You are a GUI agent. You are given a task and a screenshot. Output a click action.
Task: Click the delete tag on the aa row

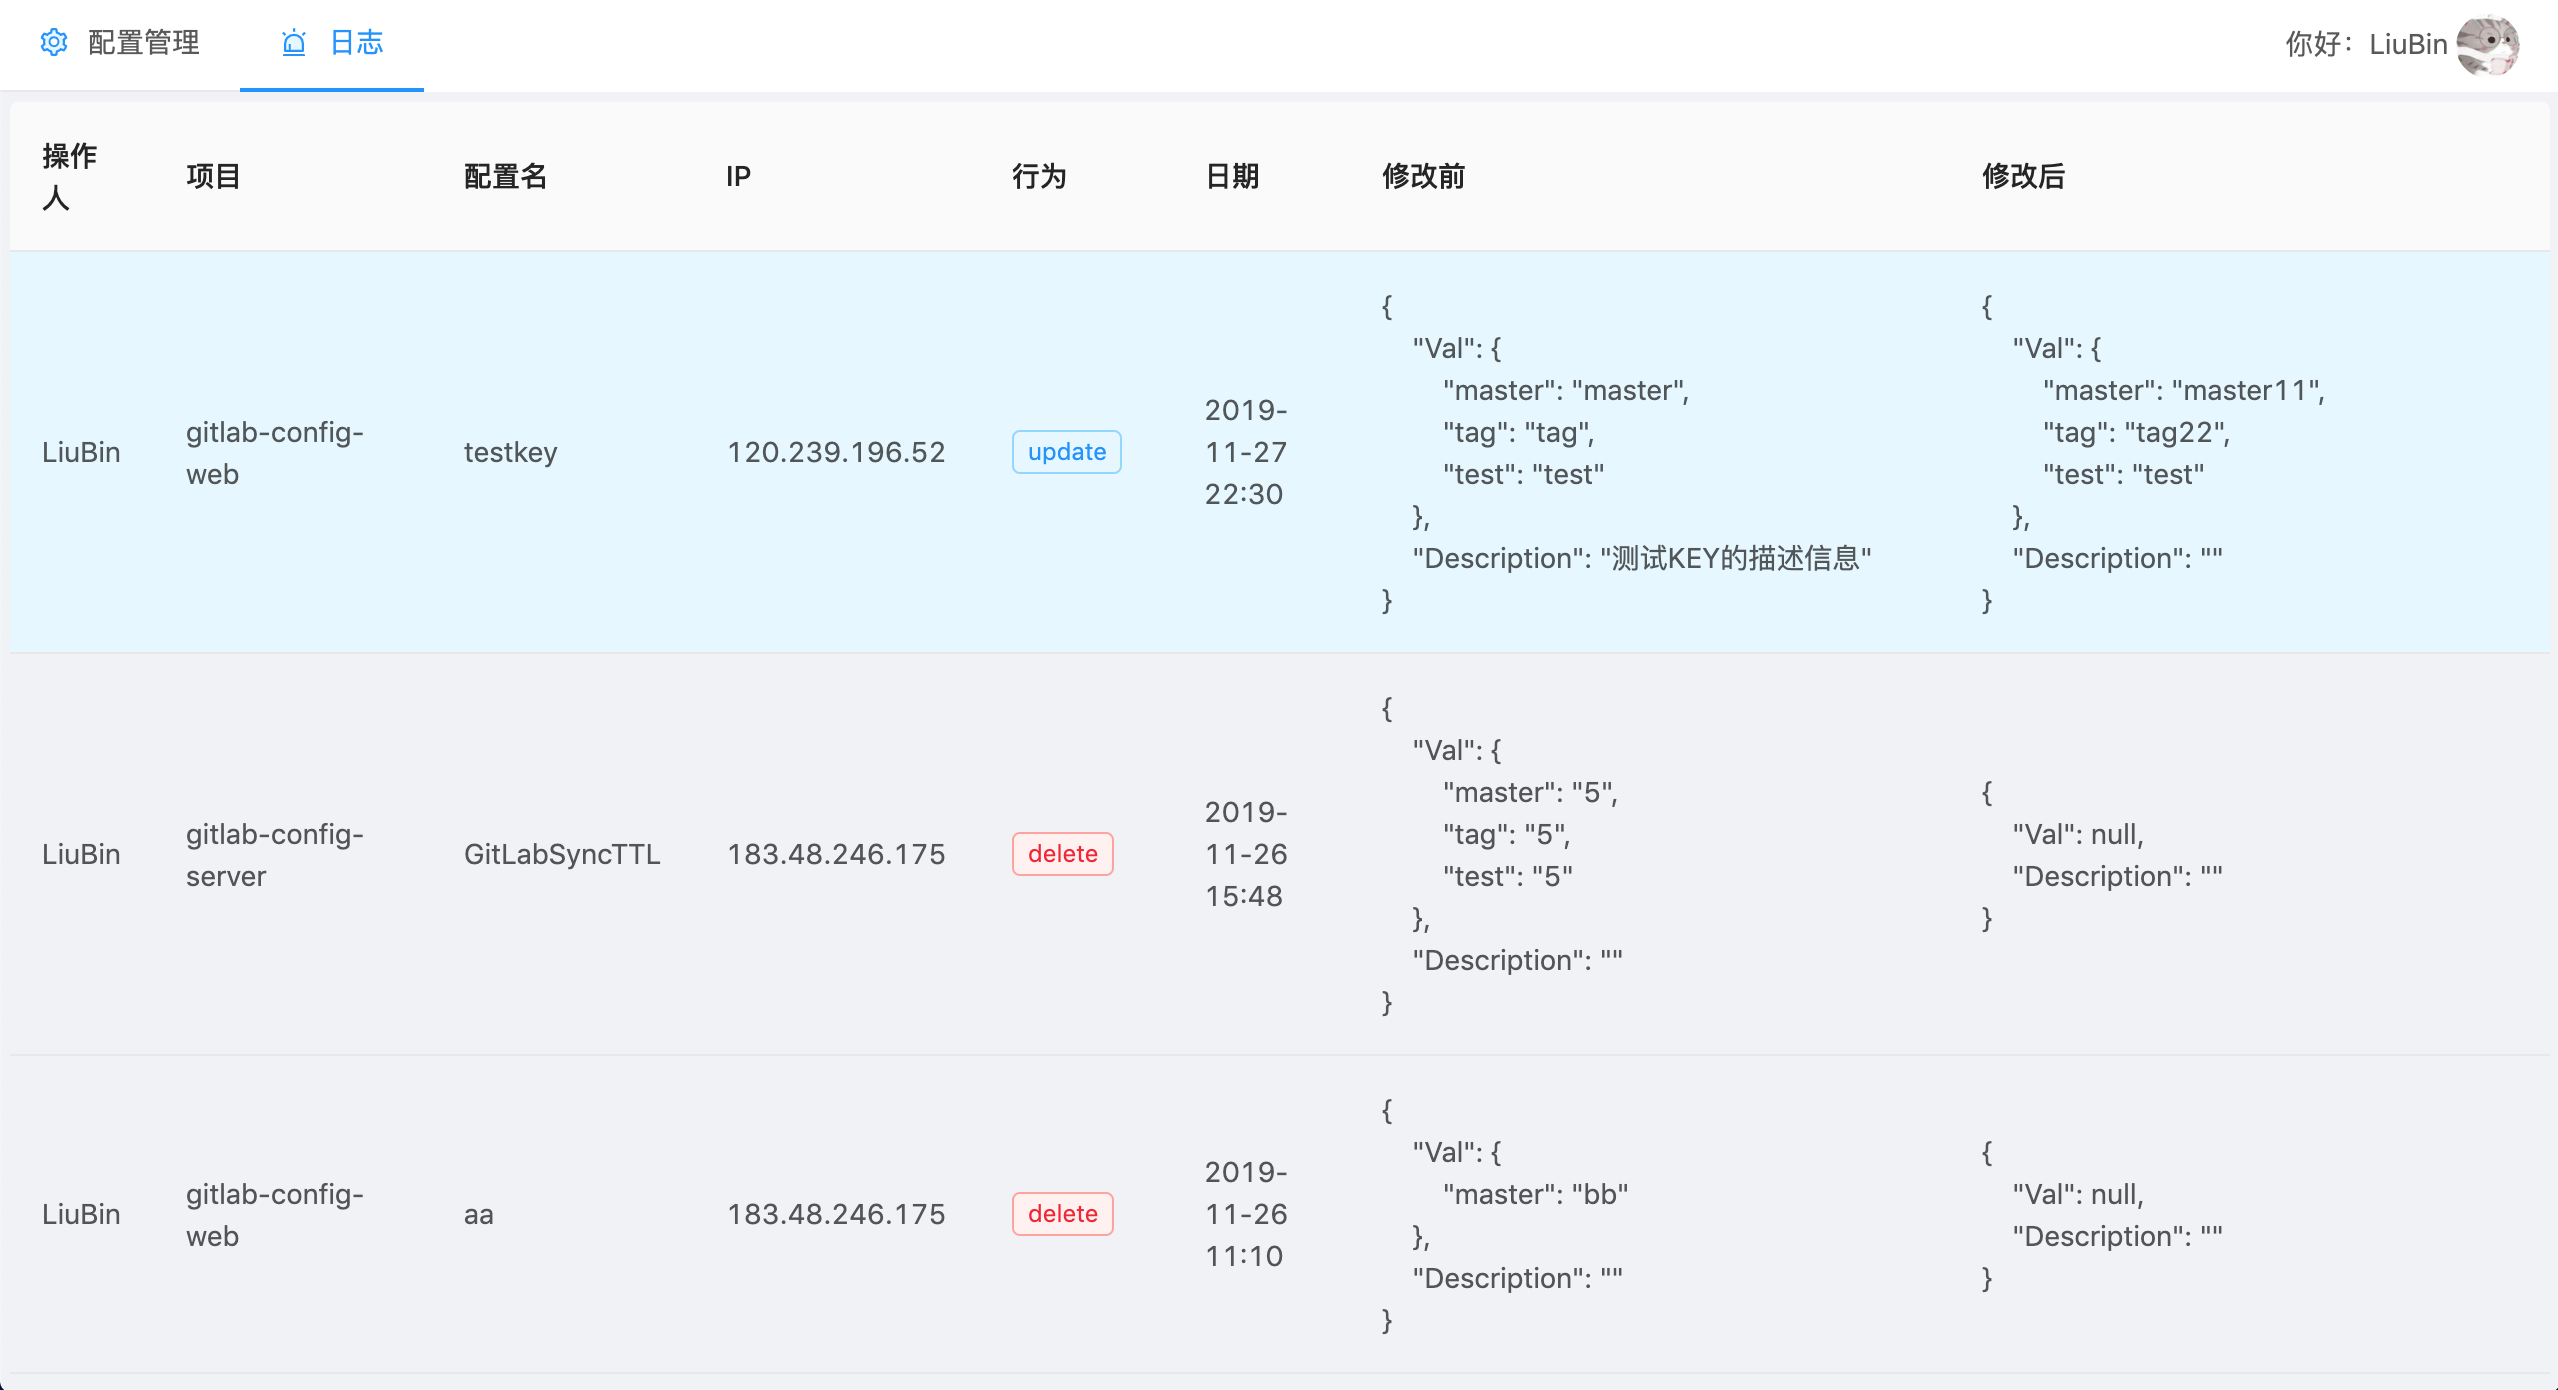(1062, 1213)
